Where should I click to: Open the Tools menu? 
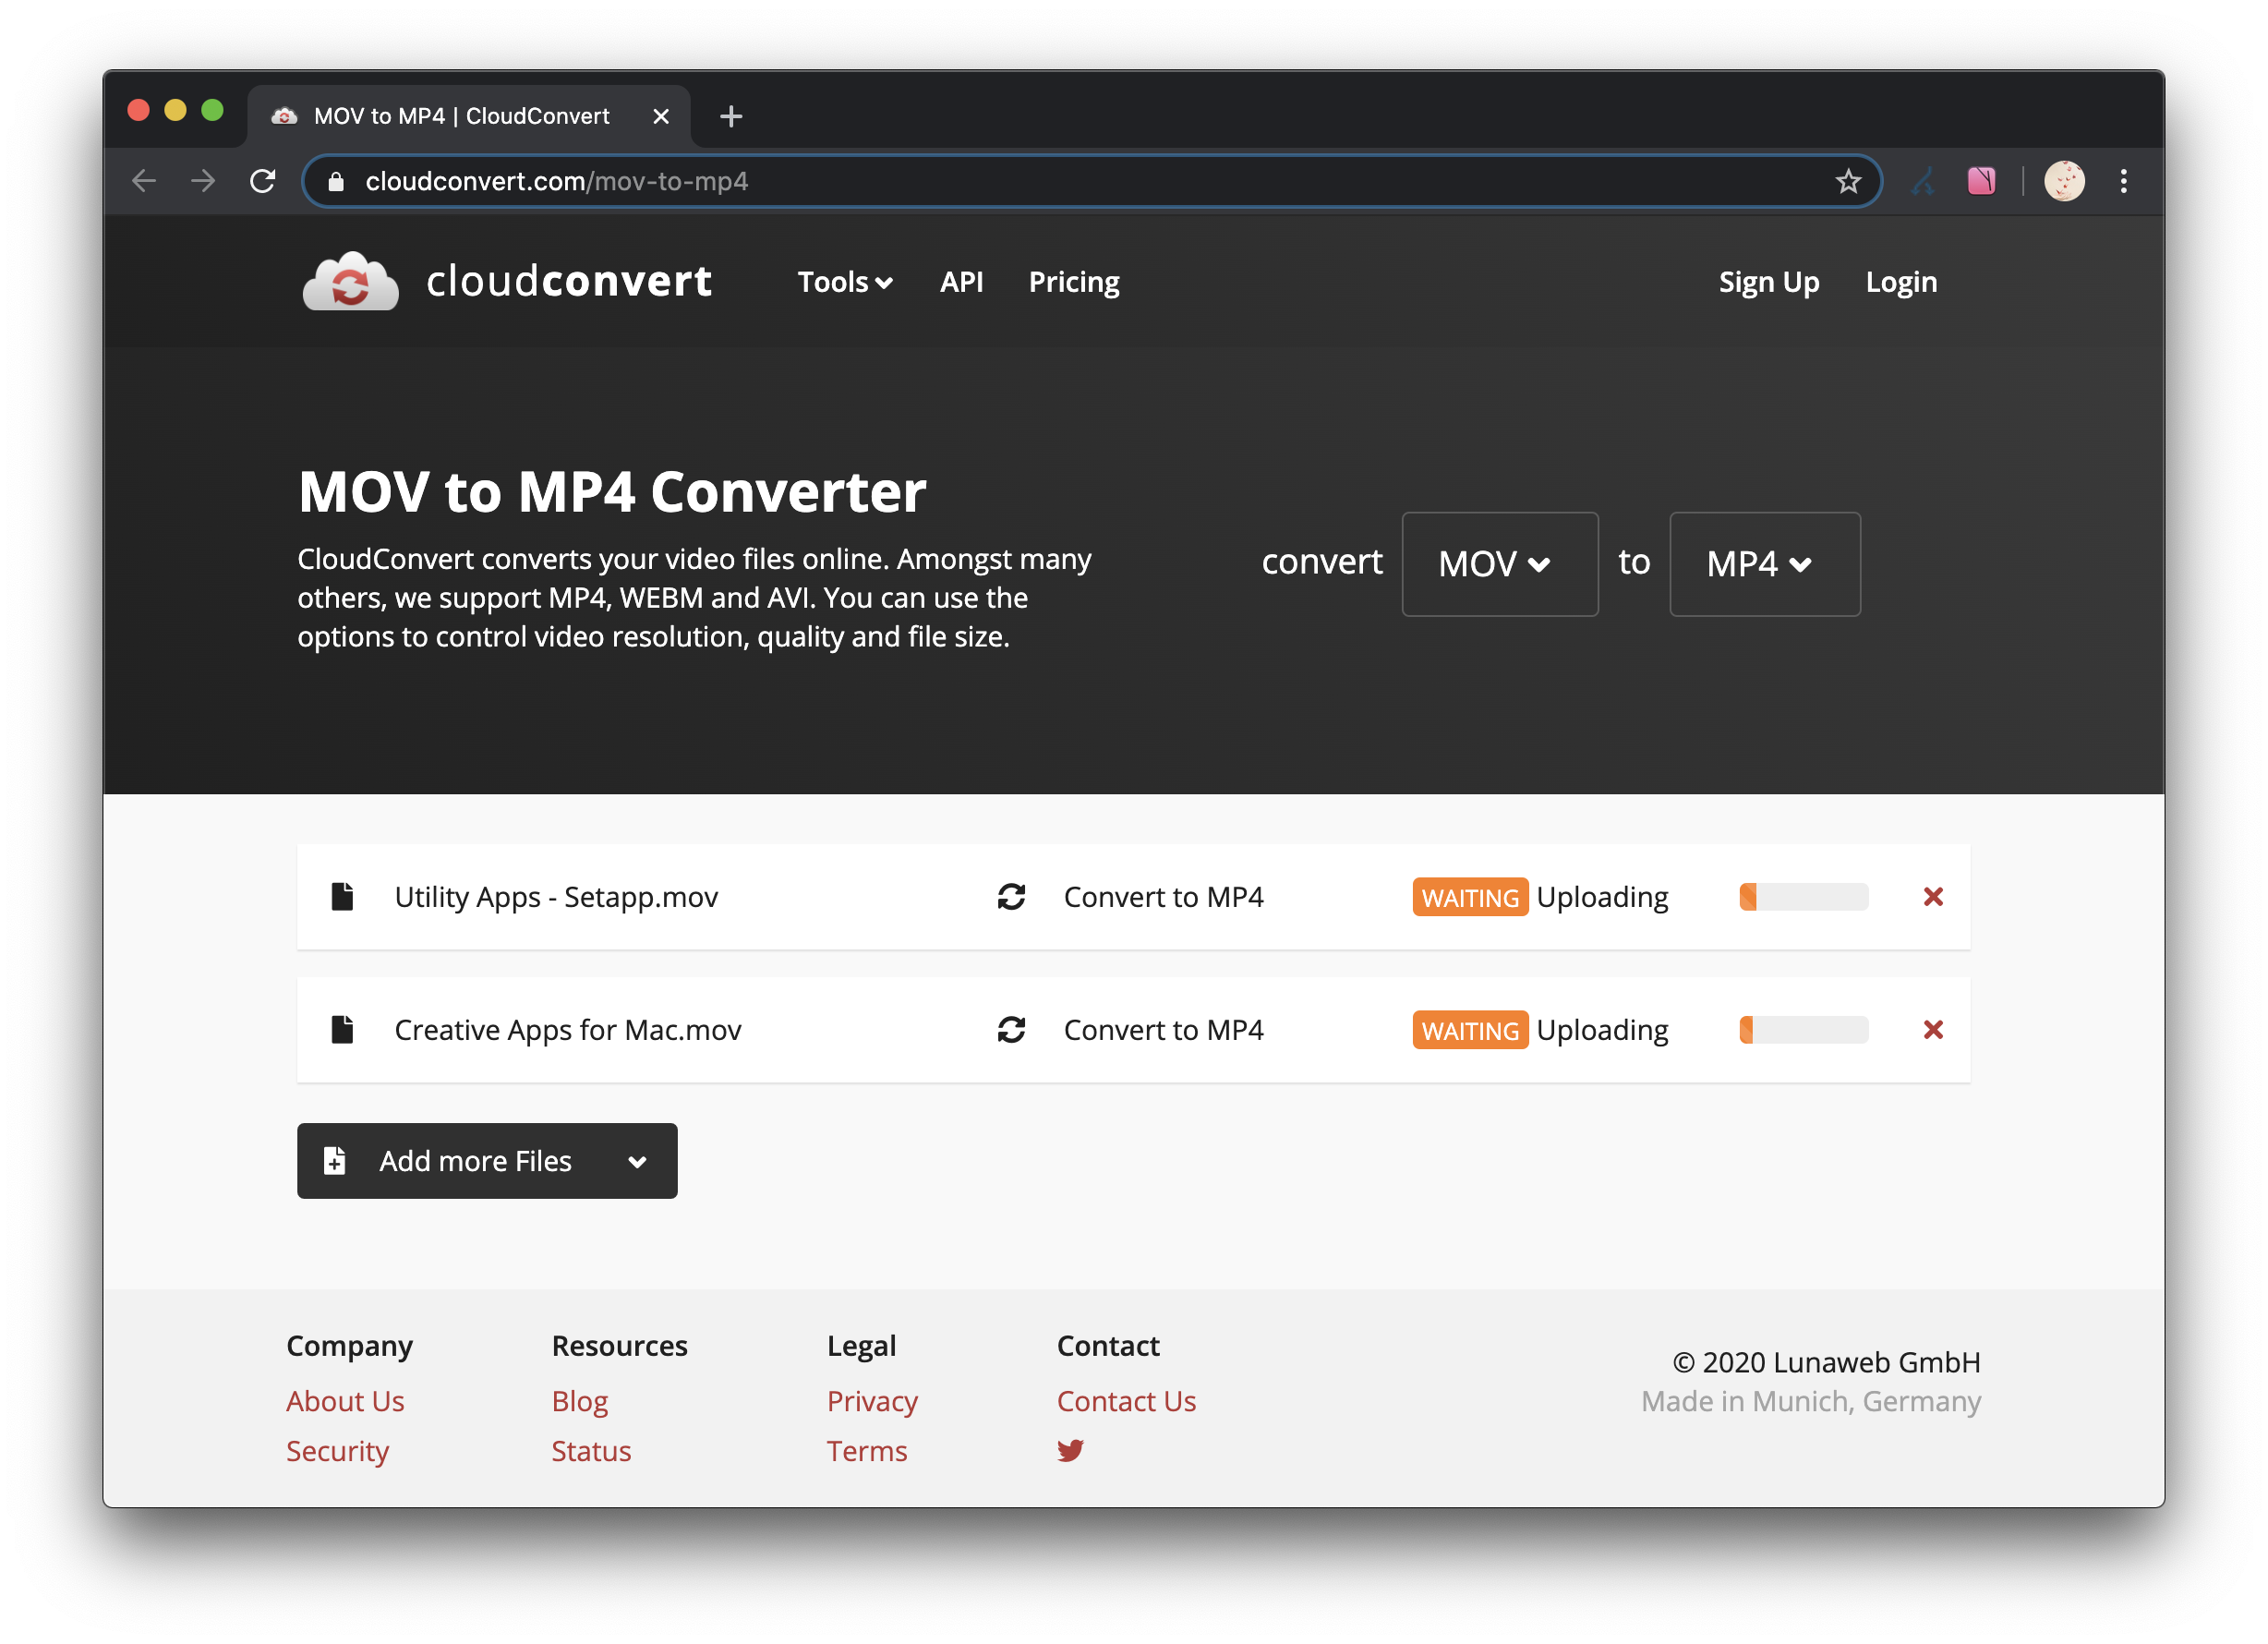click(x=841, y=282)
